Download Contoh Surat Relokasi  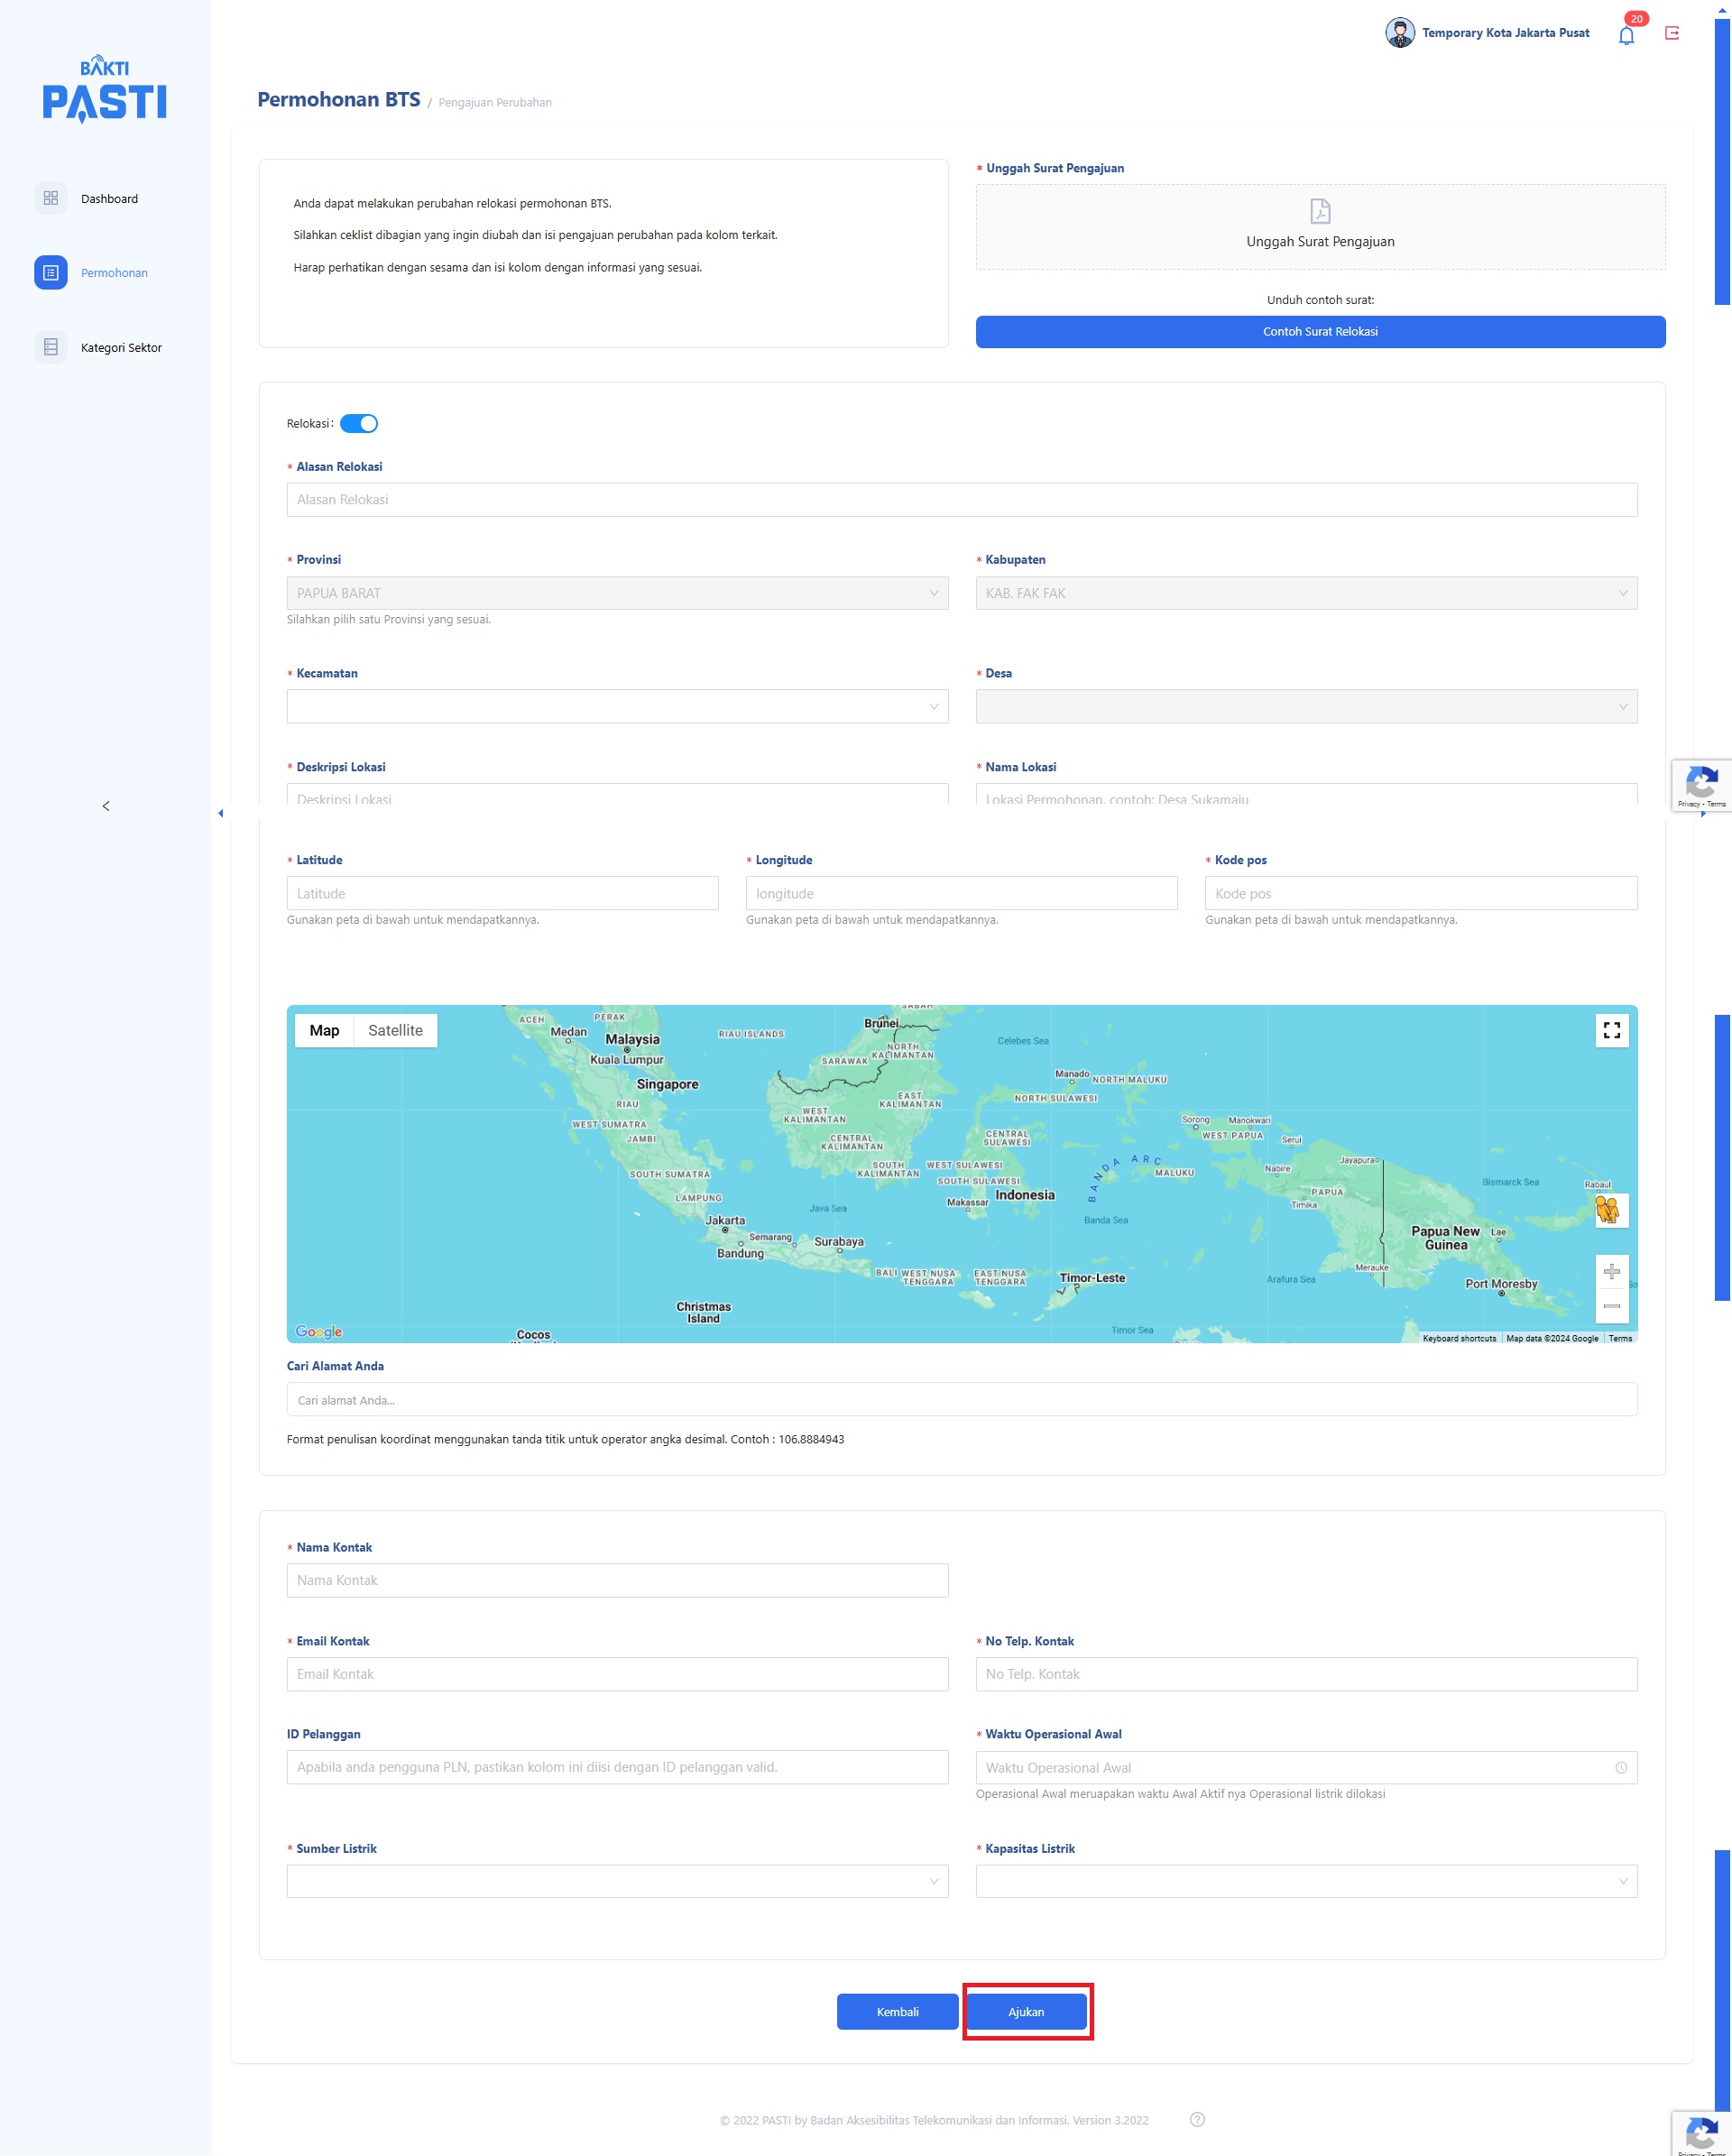point(1320,332)
